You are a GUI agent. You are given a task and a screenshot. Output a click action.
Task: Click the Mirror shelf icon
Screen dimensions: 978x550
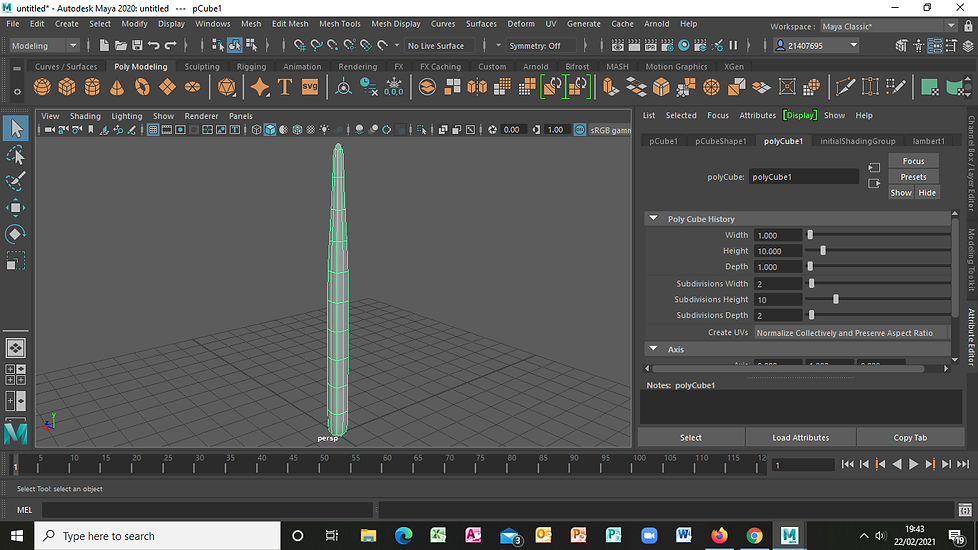(477, 87)
